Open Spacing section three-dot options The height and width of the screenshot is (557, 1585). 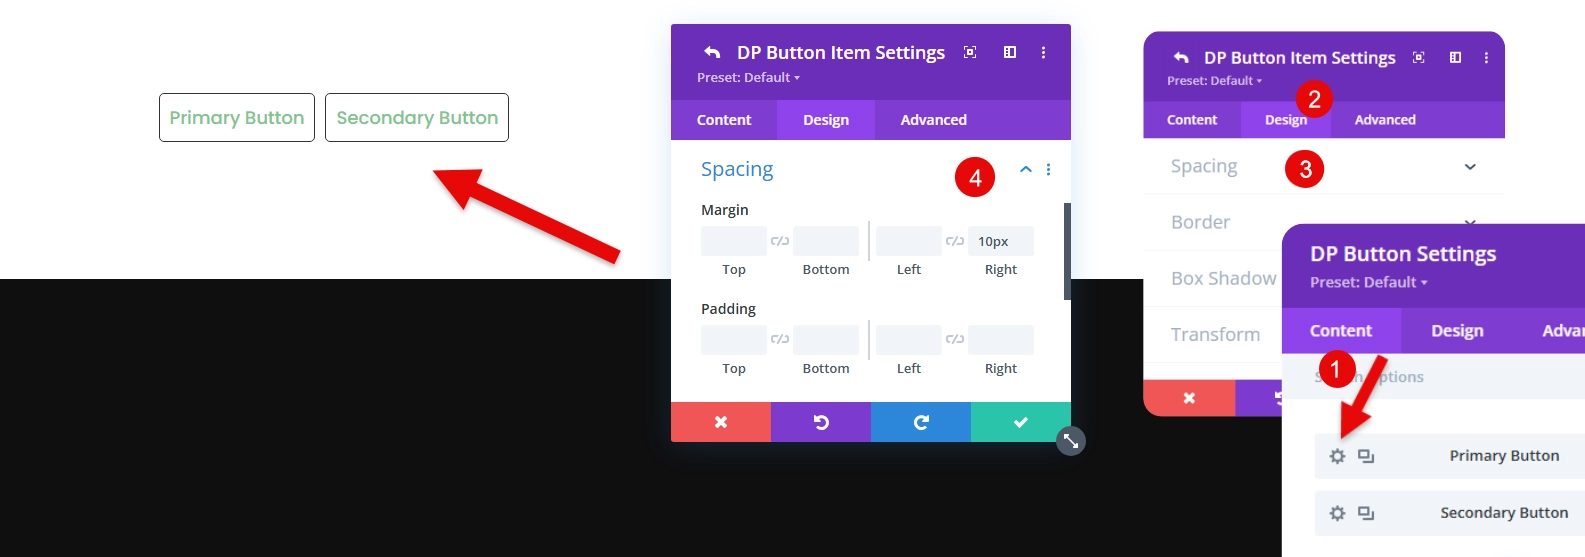point(1048,170)
